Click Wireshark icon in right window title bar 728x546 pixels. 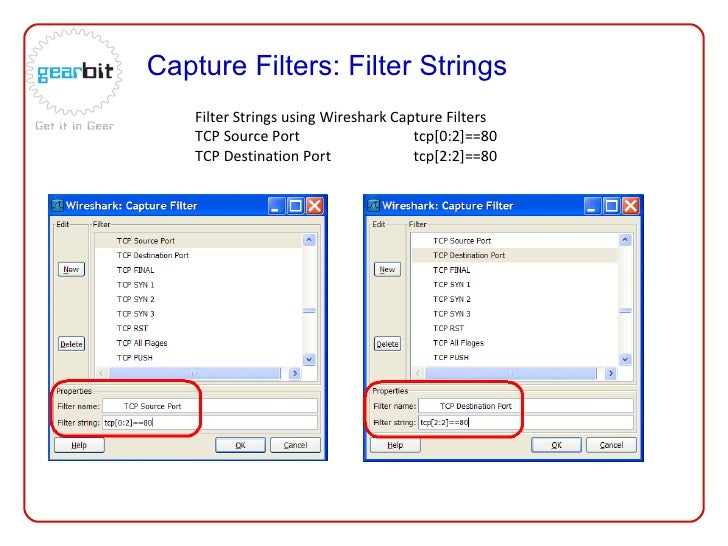(373, 205)
